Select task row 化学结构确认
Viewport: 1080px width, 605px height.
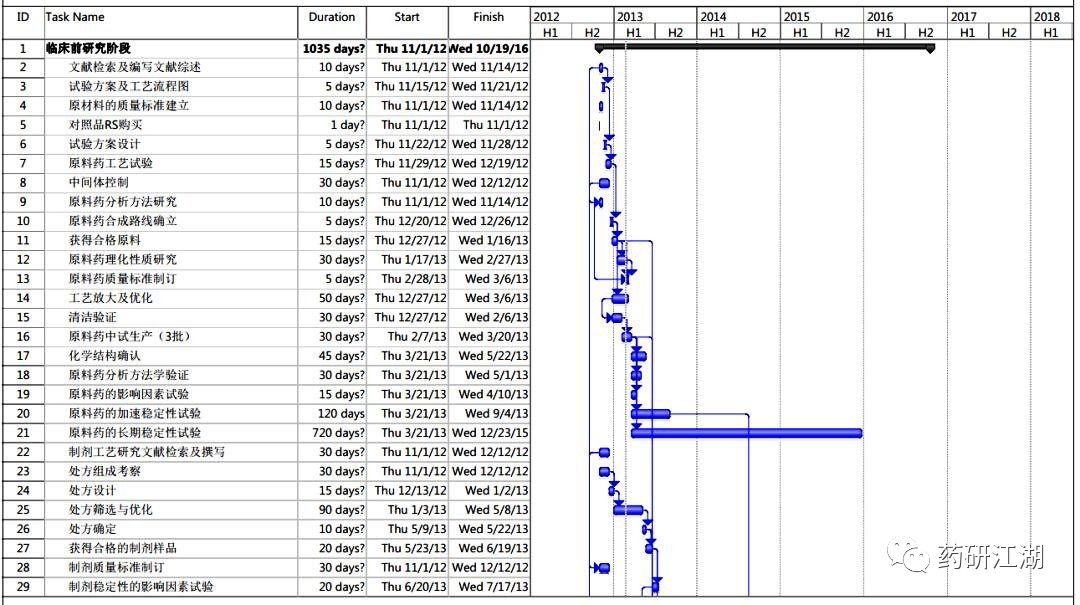tap(266, 356)
